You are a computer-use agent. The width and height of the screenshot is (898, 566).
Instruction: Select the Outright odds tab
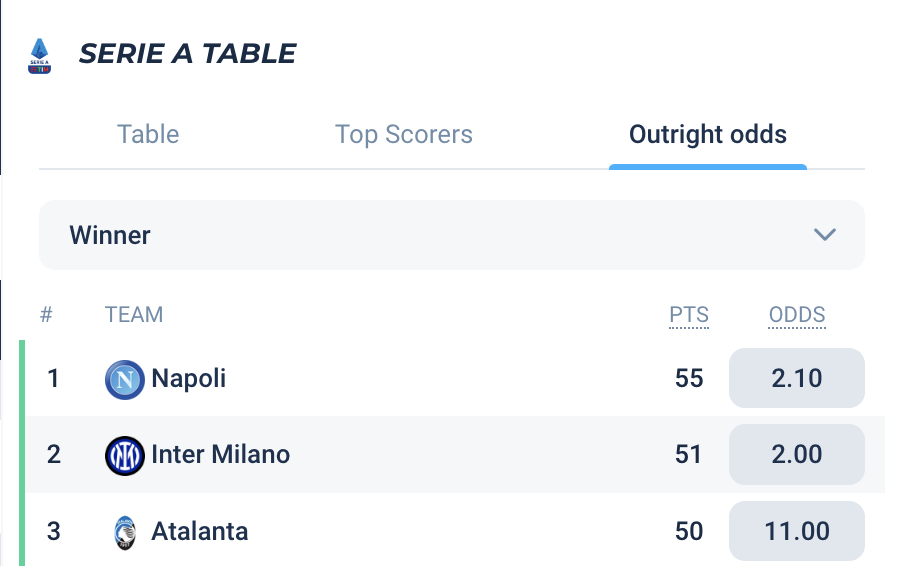[x=707, y=135]
